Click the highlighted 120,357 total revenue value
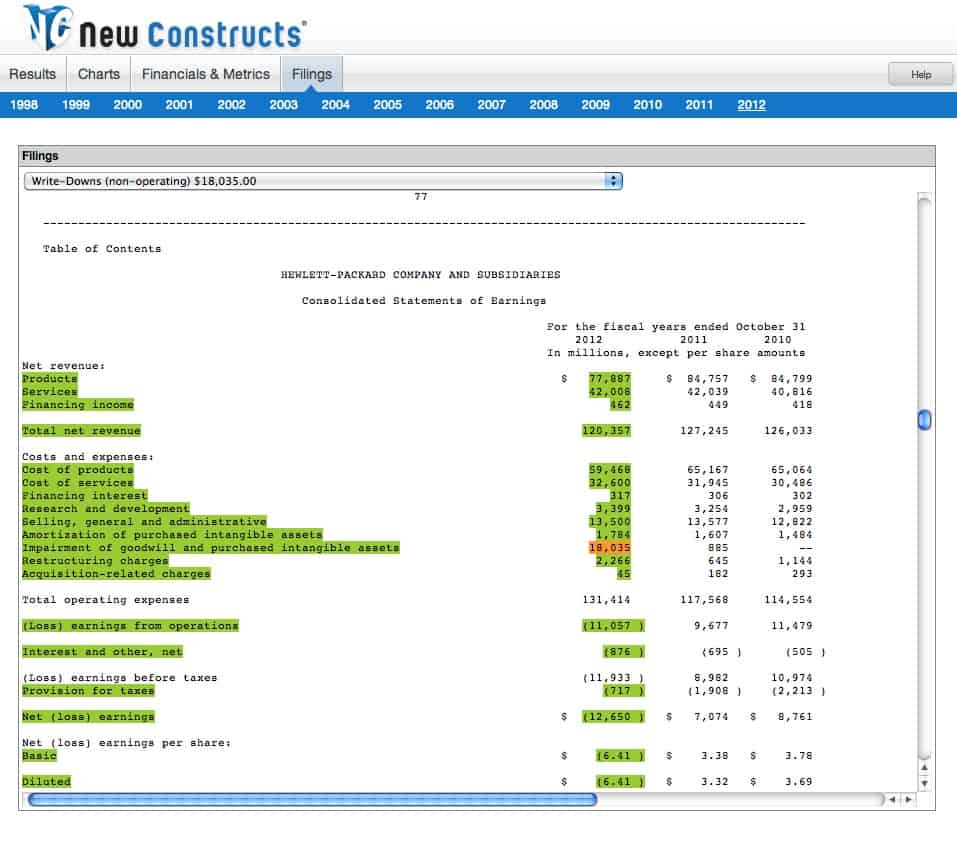 [606, 431]
